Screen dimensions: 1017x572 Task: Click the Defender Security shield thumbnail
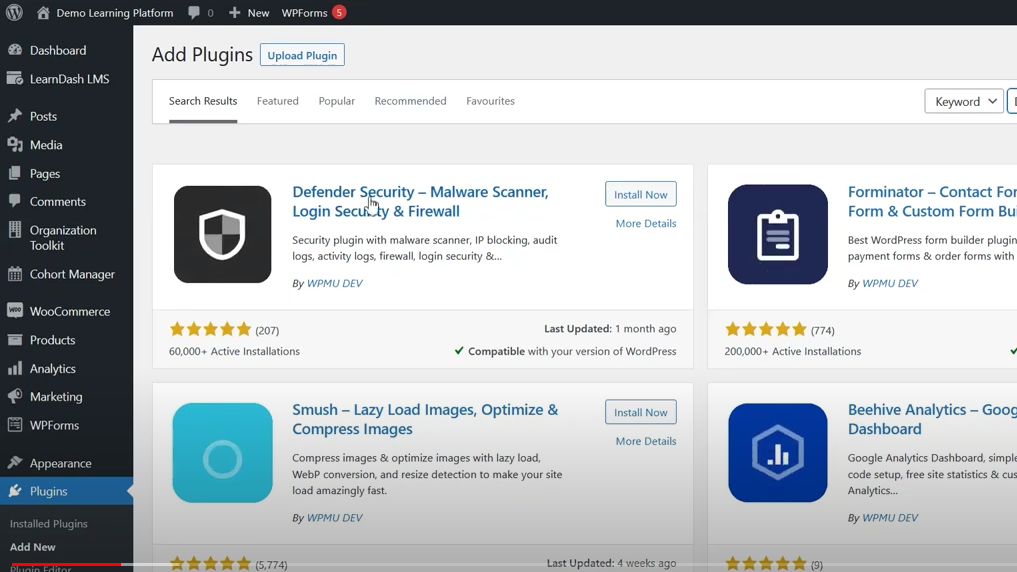pyautogui.click(x=222, y=234)
